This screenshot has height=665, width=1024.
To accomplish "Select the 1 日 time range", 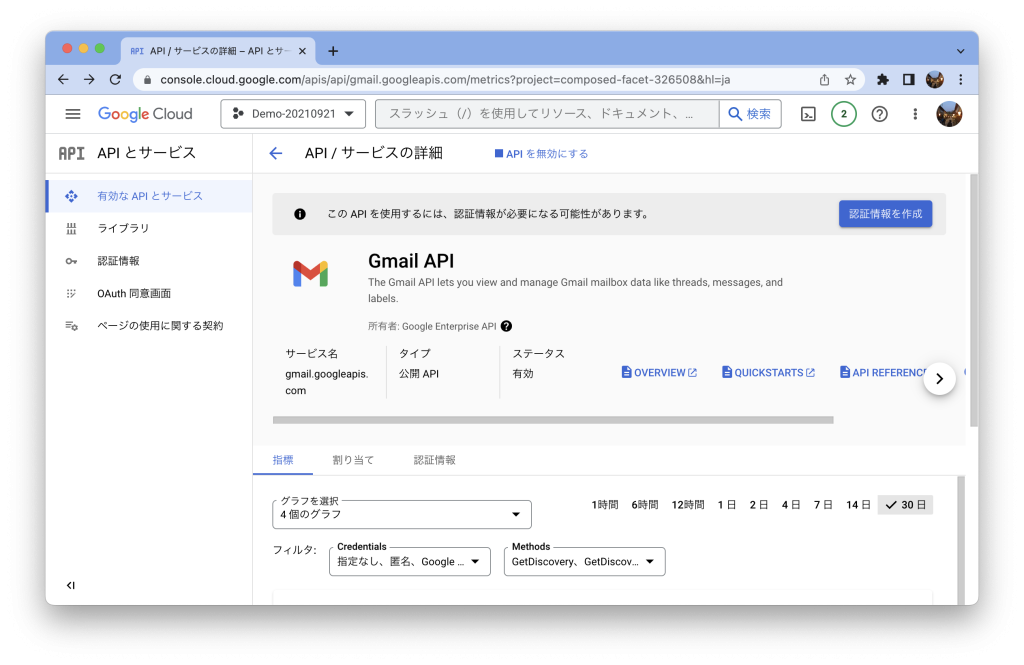I will pyautogui.click(x=726, y=505).
